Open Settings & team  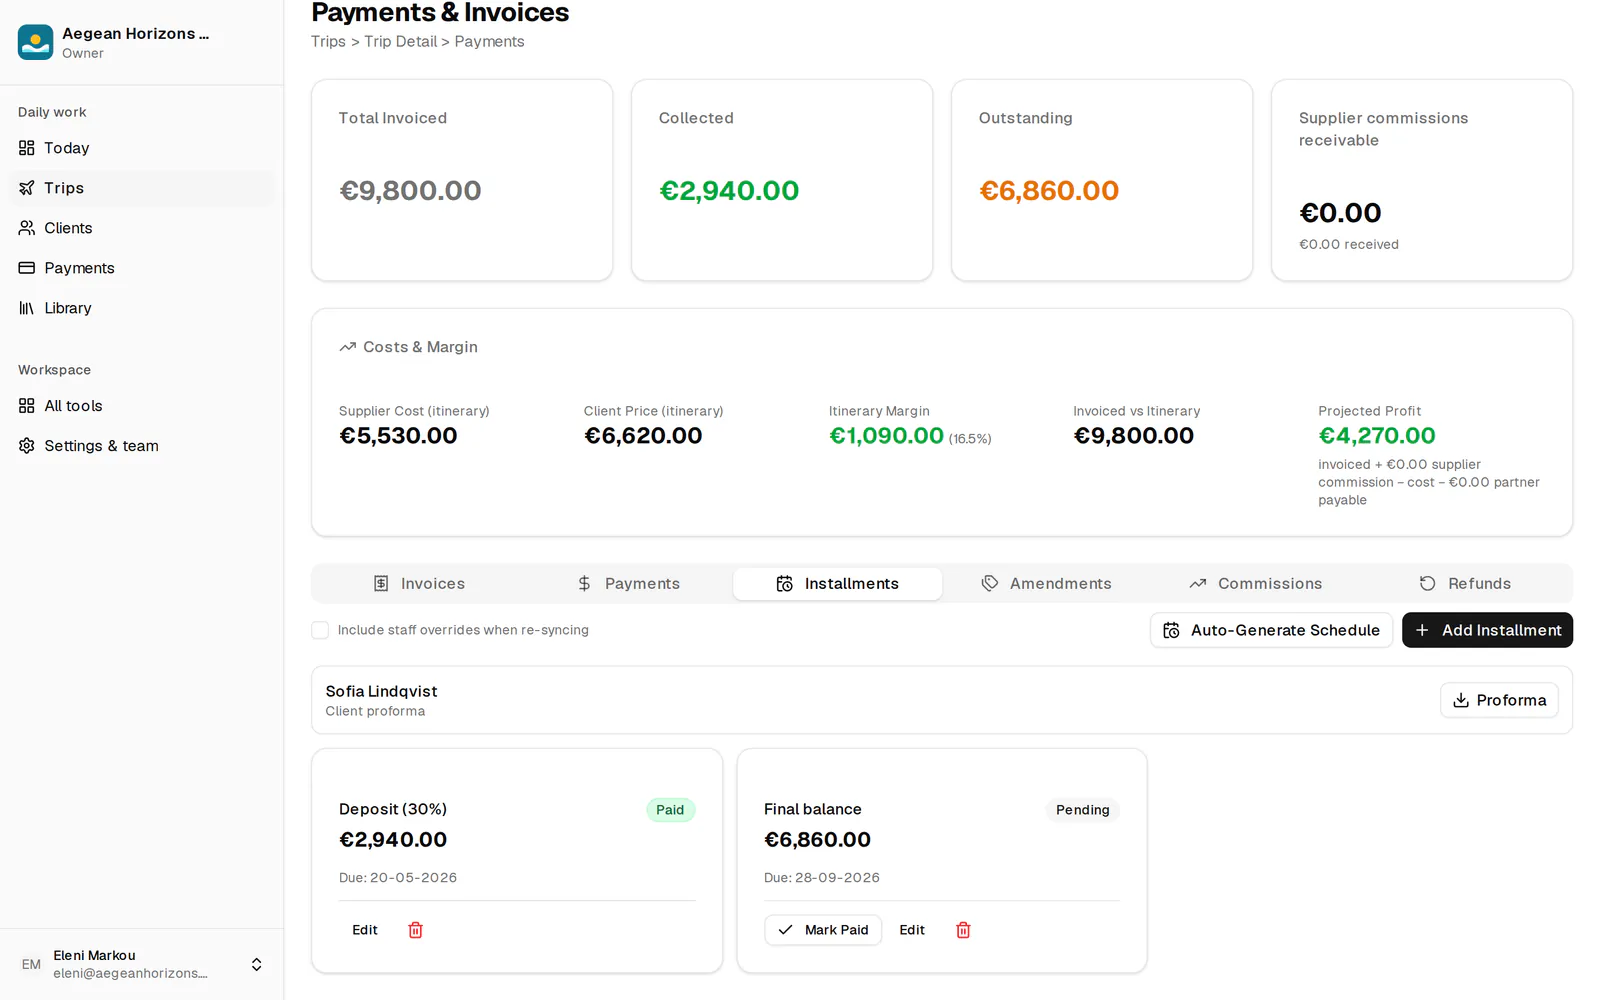tap(142, 446)
